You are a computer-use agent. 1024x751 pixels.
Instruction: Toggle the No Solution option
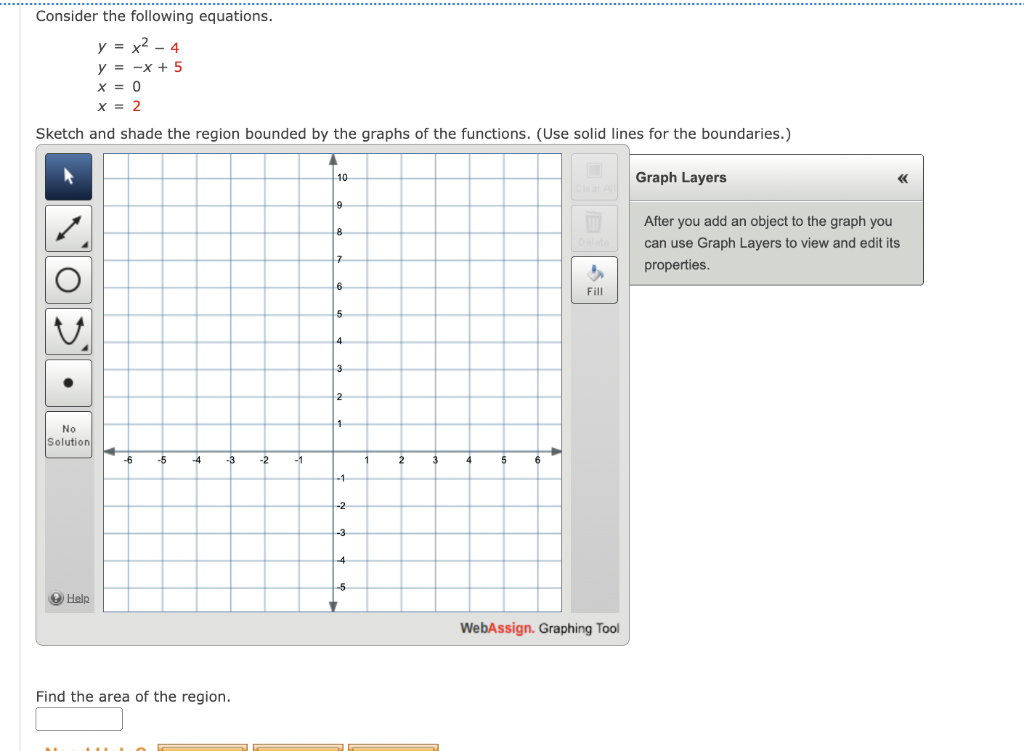point(68,435)
